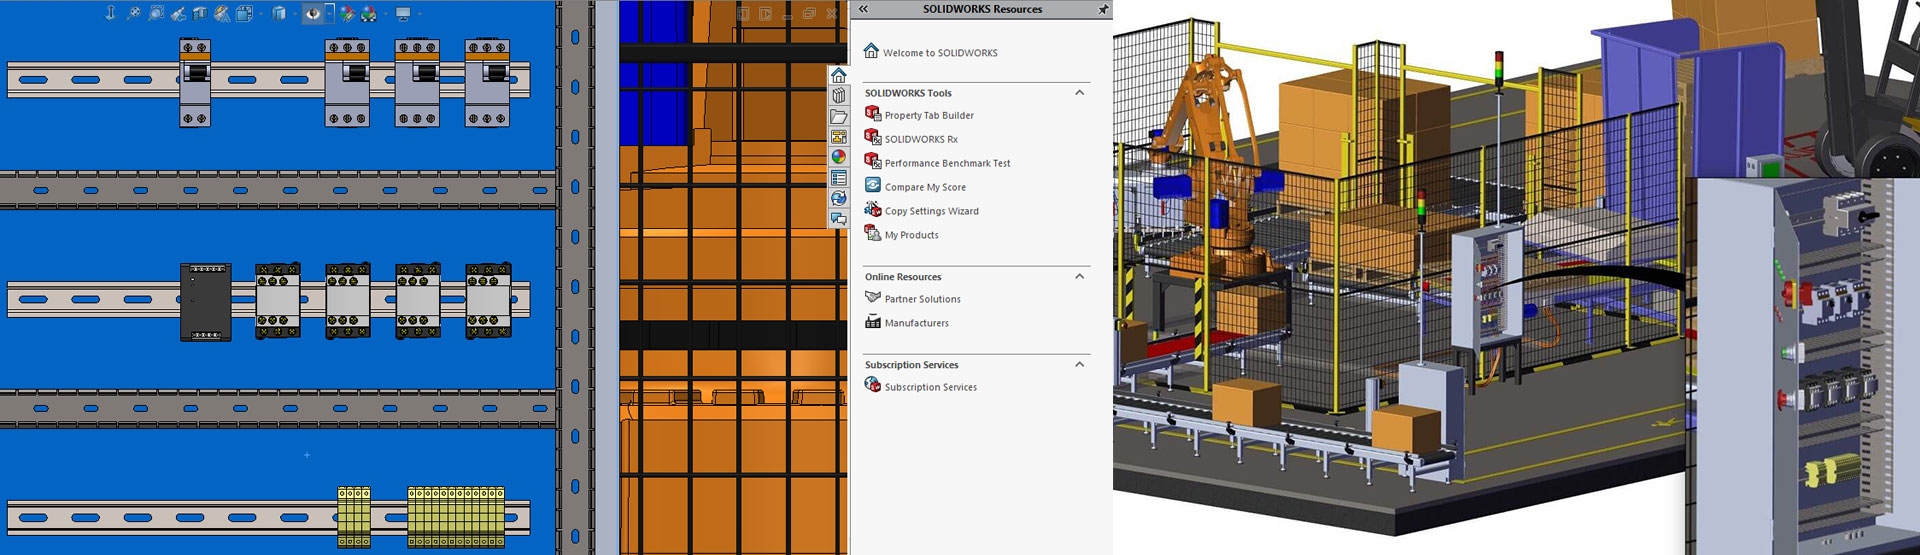Open the Custom Properties task pane tab
The image size is (1920, 555).
click(838, 178)
